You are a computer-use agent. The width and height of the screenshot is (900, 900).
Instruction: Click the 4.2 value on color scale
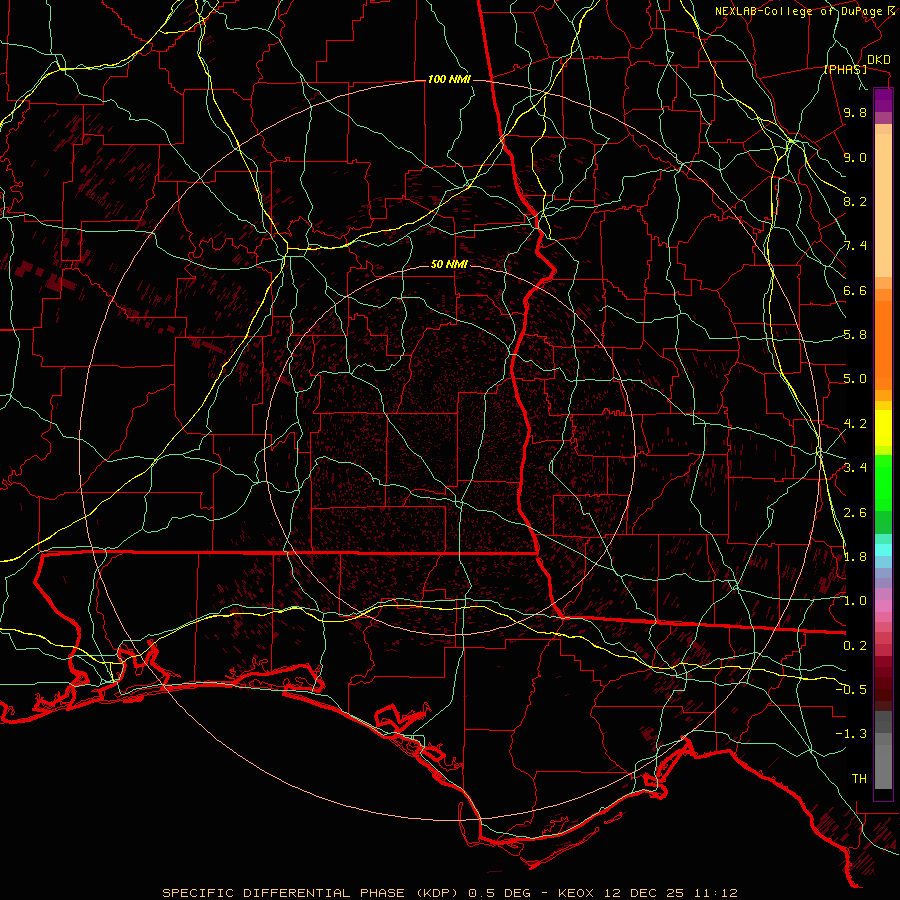[855, 424]
